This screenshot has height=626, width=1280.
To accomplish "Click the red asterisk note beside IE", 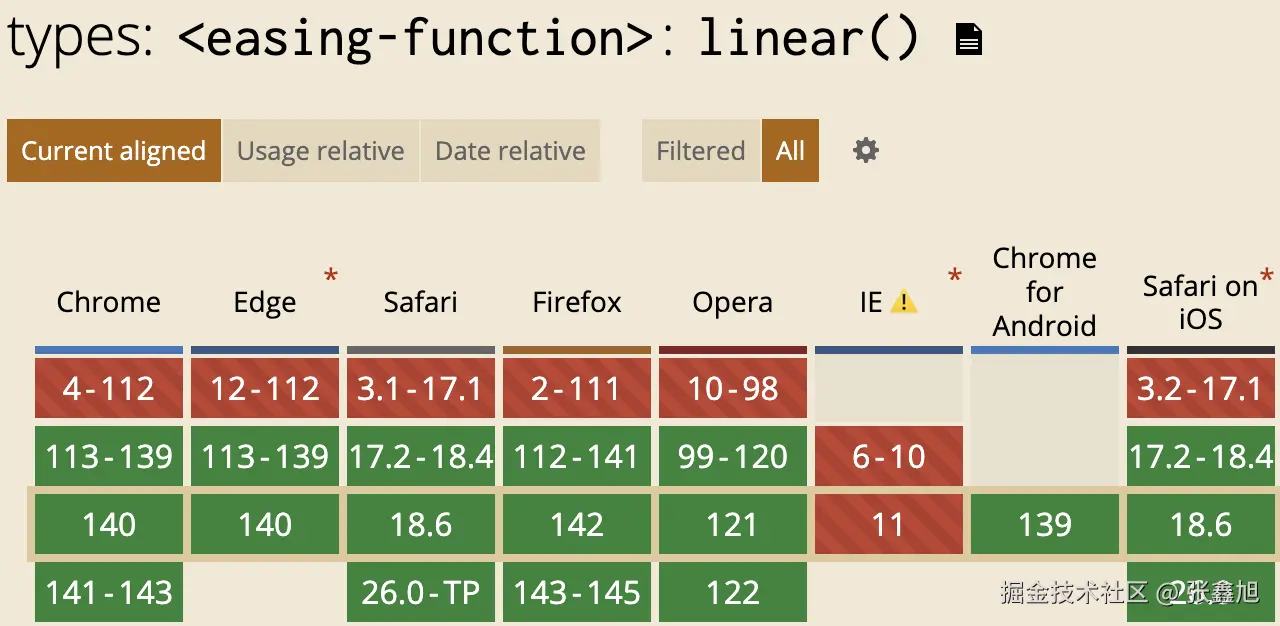I will [954, 276].
